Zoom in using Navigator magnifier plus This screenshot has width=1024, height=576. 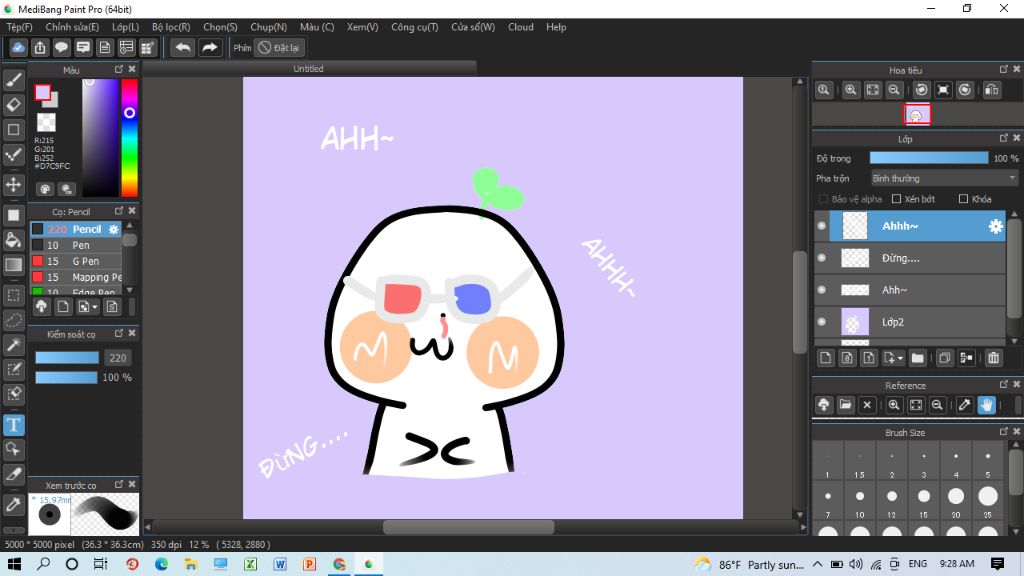pyautogui.click(x=850, y=90)
